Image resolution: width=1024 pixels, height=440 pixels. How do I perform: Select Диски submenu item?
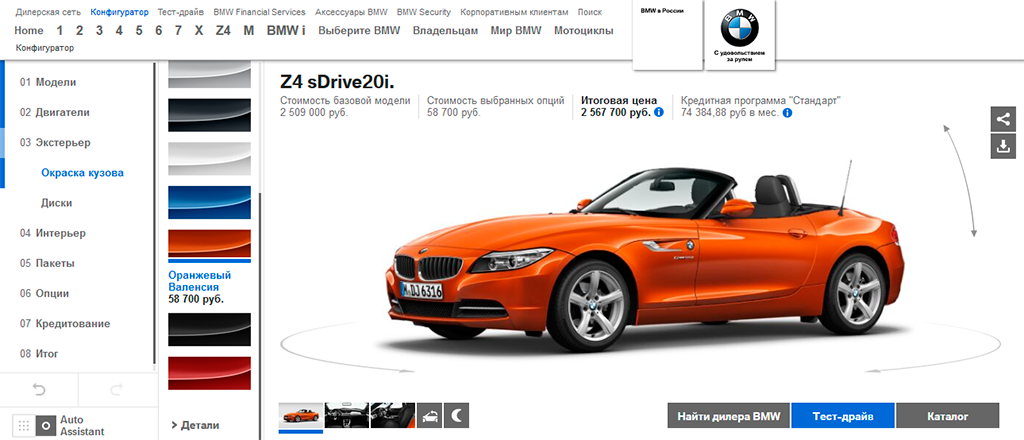[57, 203]
